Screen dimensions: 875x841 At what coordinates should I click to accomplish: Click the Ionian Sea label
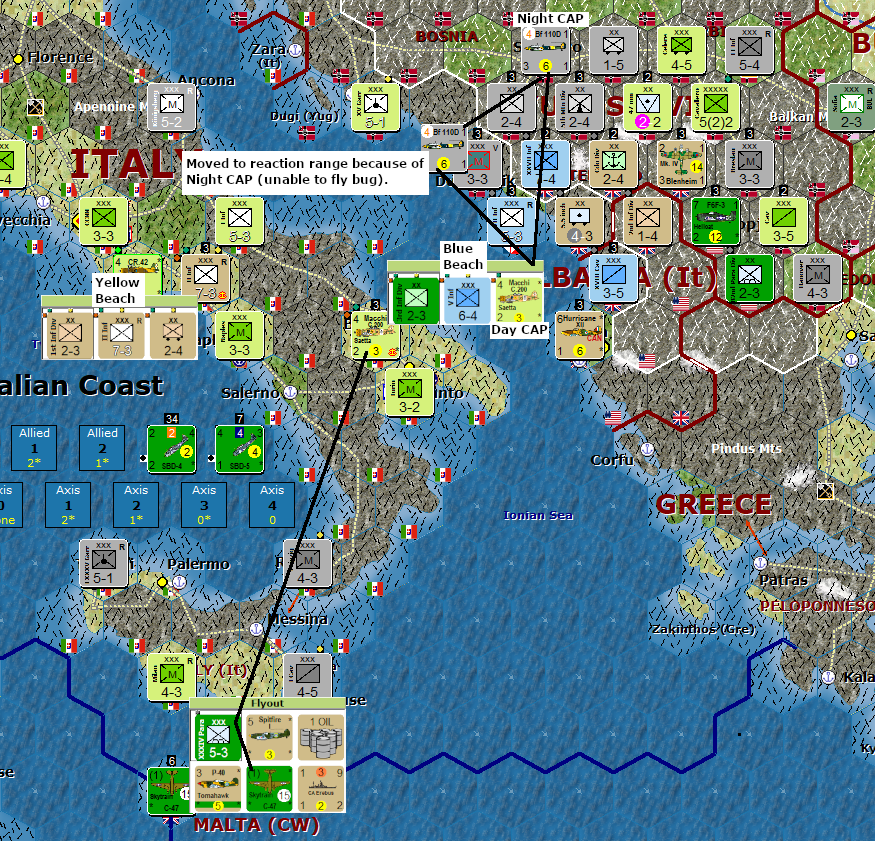[x=538, y=515]
